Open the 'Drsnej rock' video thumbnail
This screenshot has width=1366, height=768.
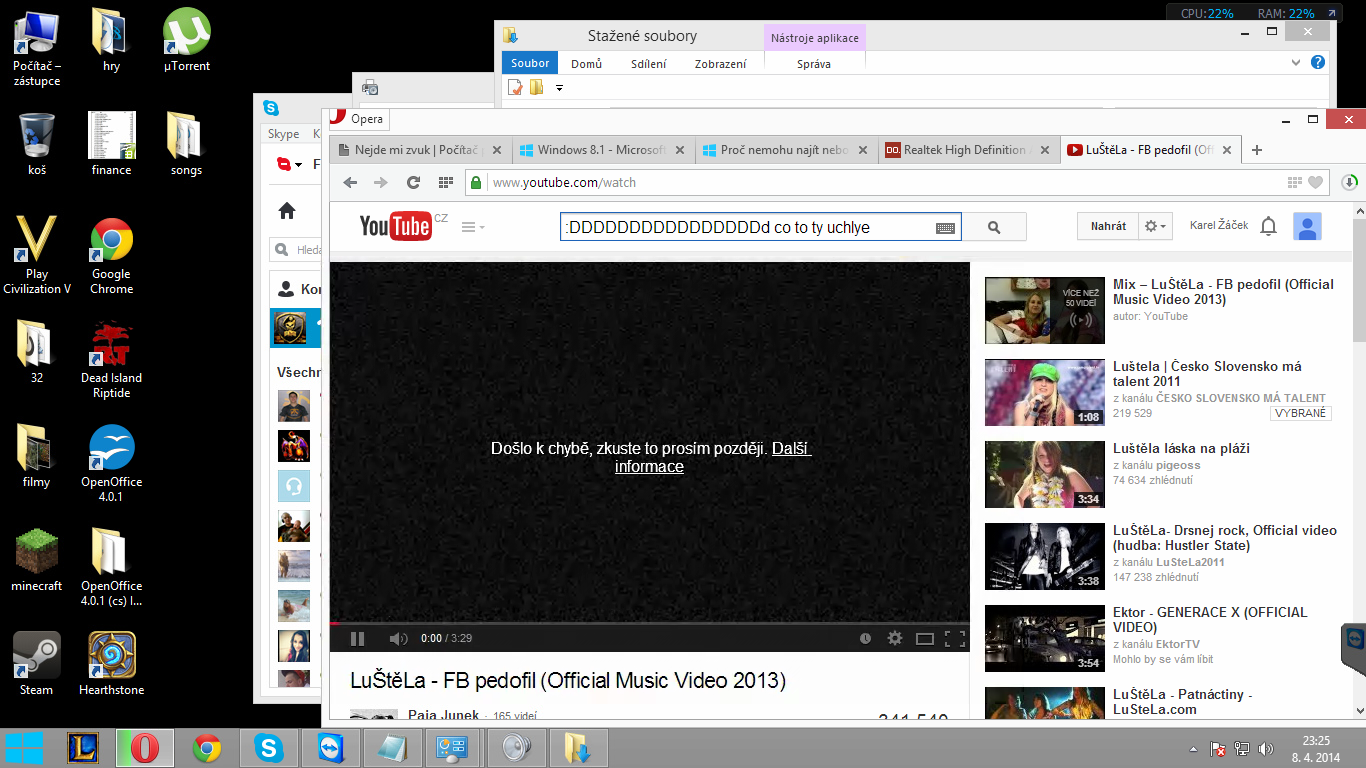1045,556
